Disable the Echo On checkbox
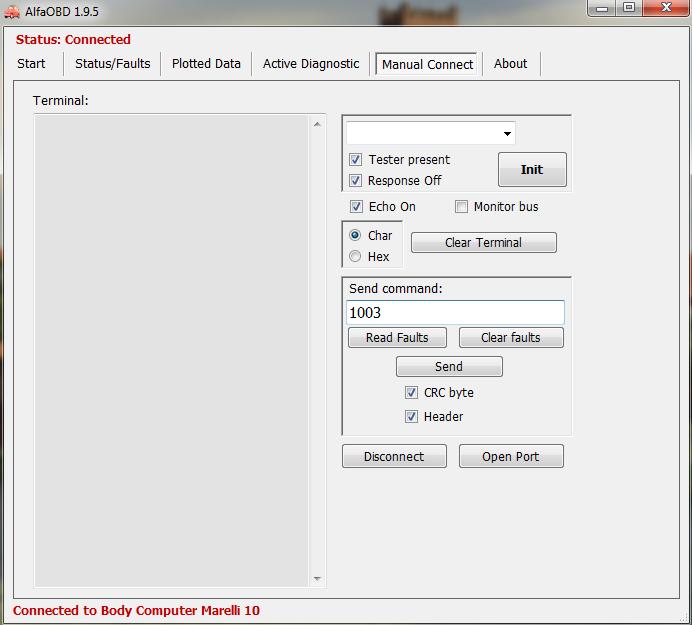 [x=356, y=207]
